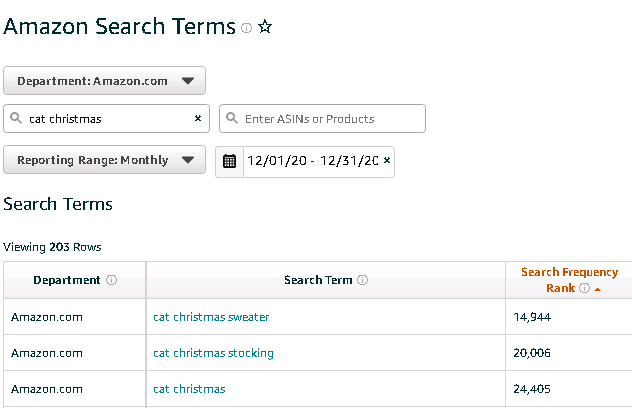Click the info icon beside Amazon Search Terms title
The height and width of the screenshot is (408, 632).
(x=246, y=28)
